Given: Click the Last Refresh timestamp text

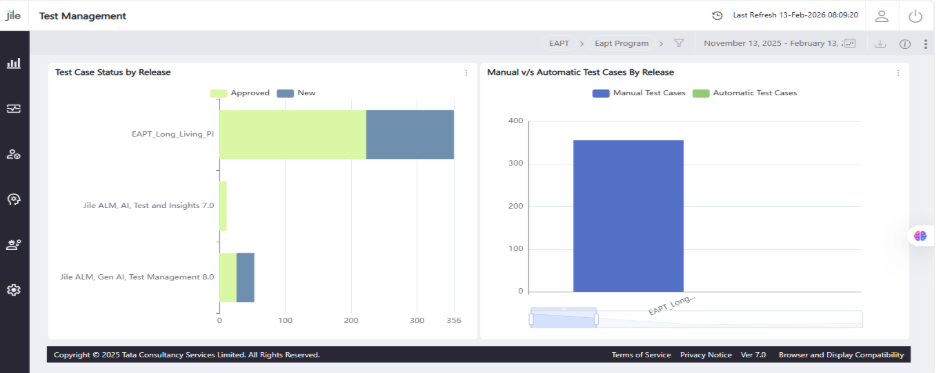Looking at the screenshot, I should click(x=796, y=16).
